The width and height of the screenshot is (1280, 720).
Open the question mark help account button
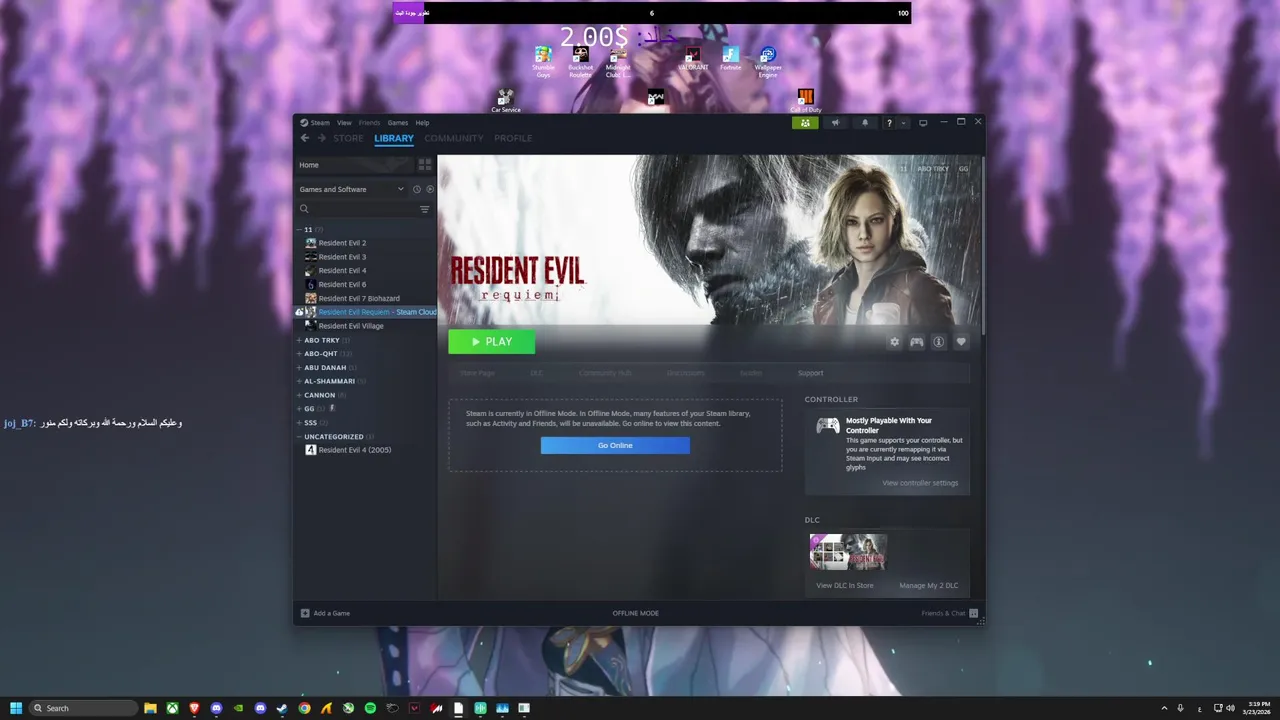(x=889, y=123)
